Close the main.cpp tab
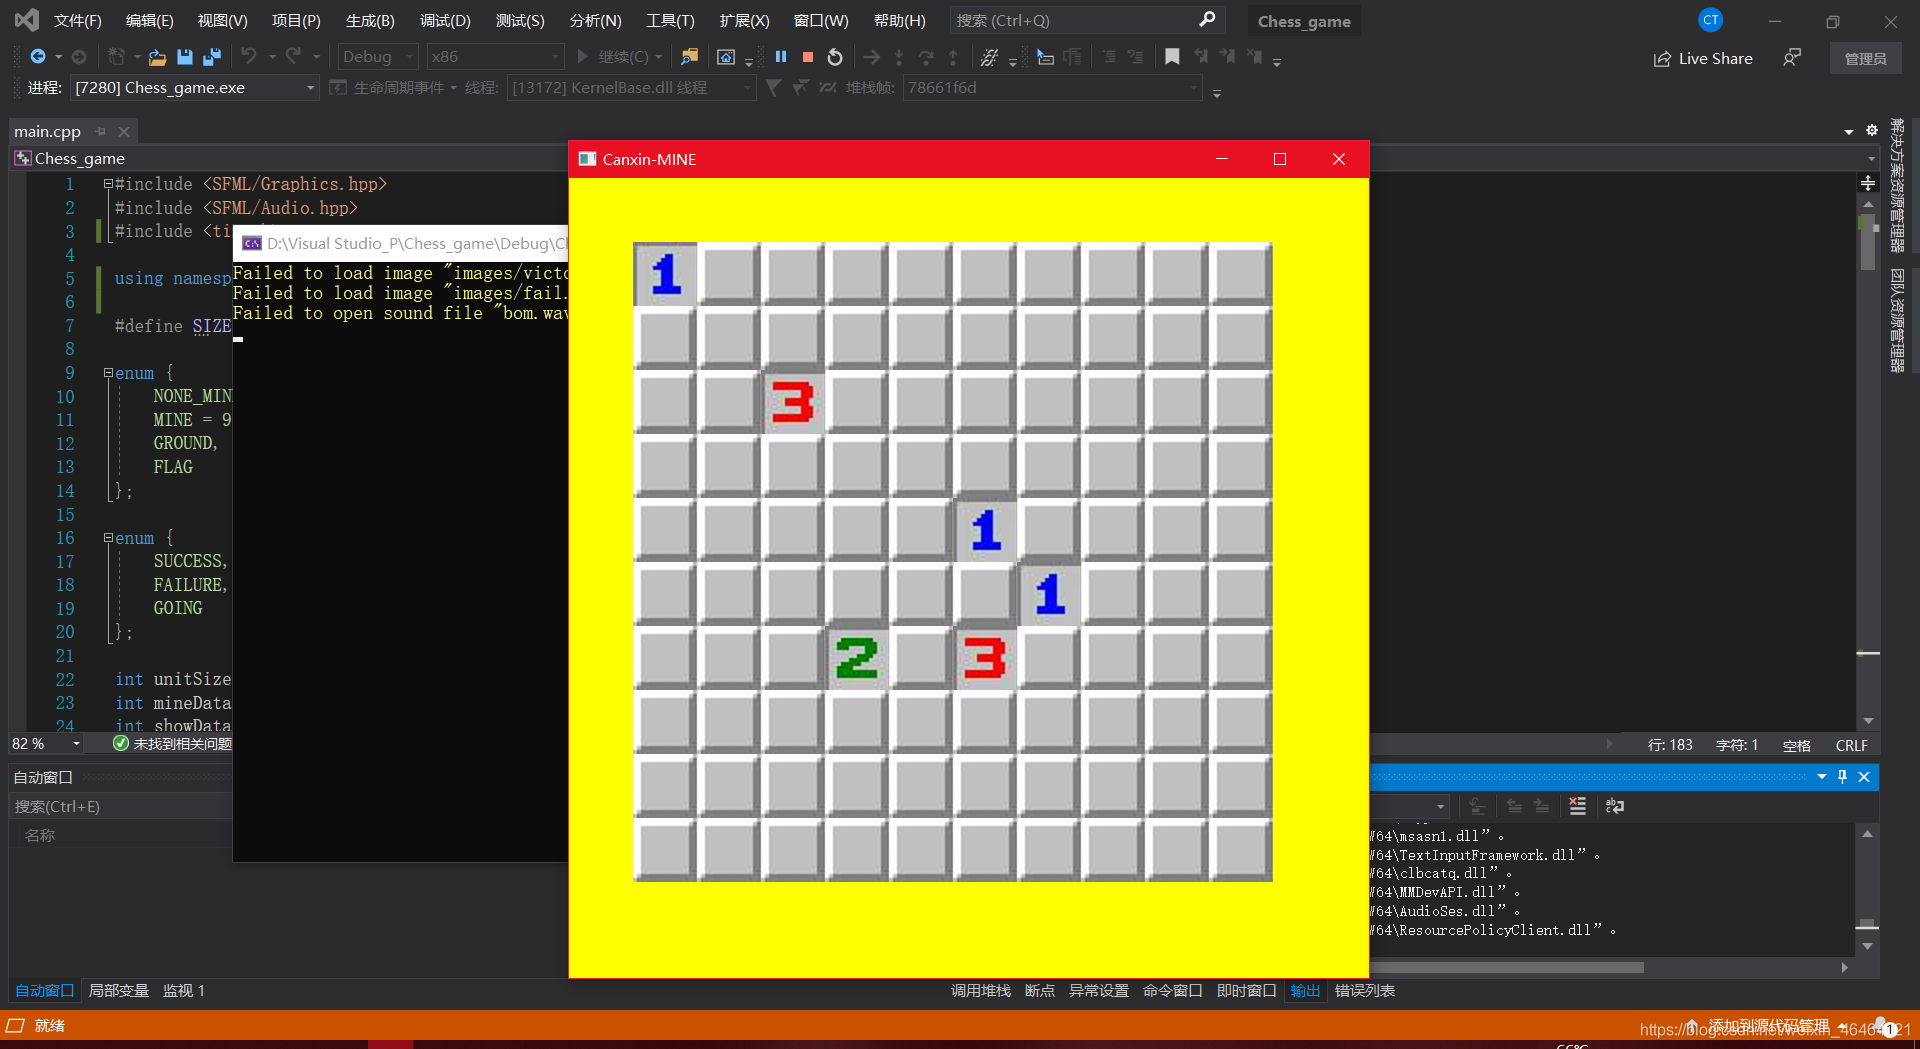The width and height of the screenshot is (1920, 1049). click(x=124, y=132)
